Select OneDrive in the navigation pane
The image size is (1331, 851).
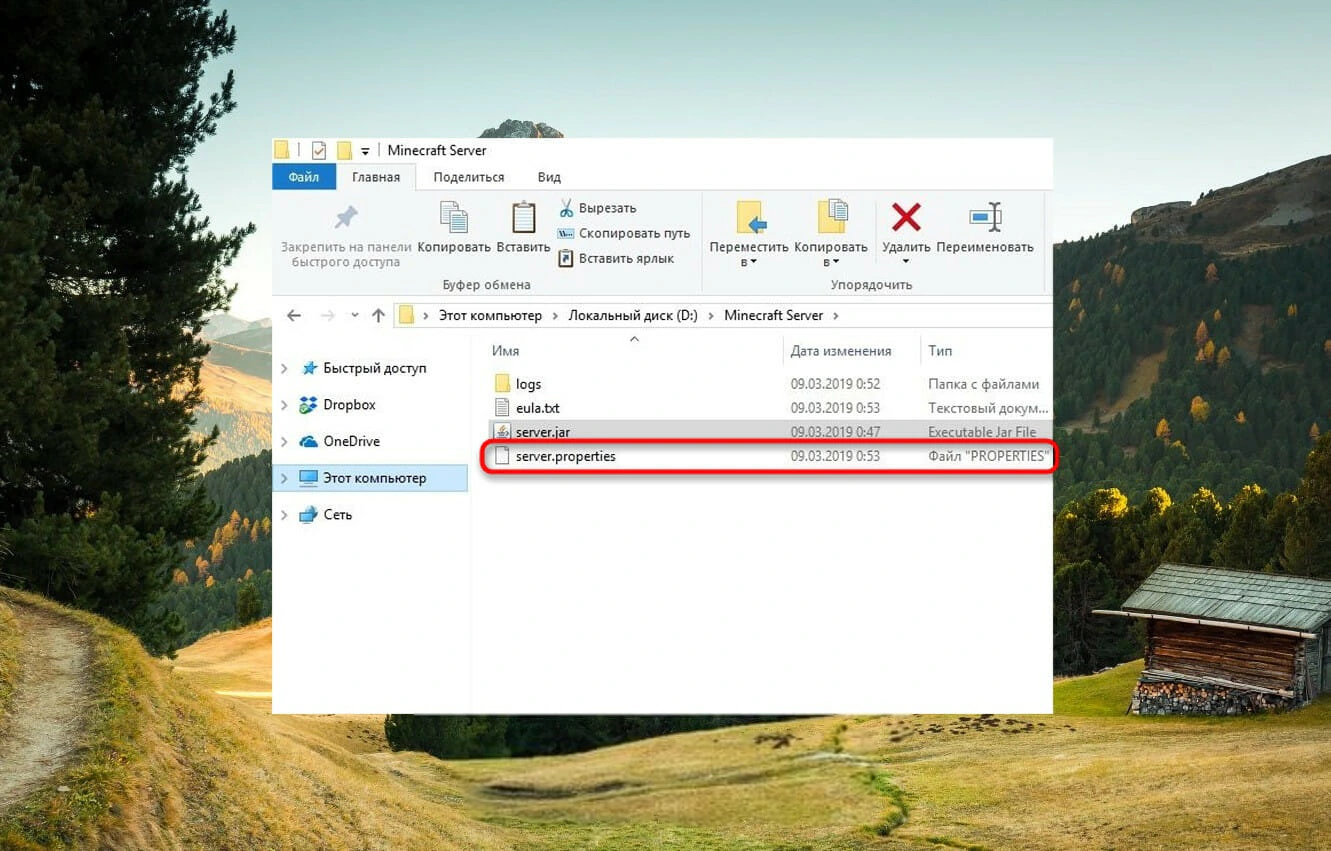click(351, 441)
